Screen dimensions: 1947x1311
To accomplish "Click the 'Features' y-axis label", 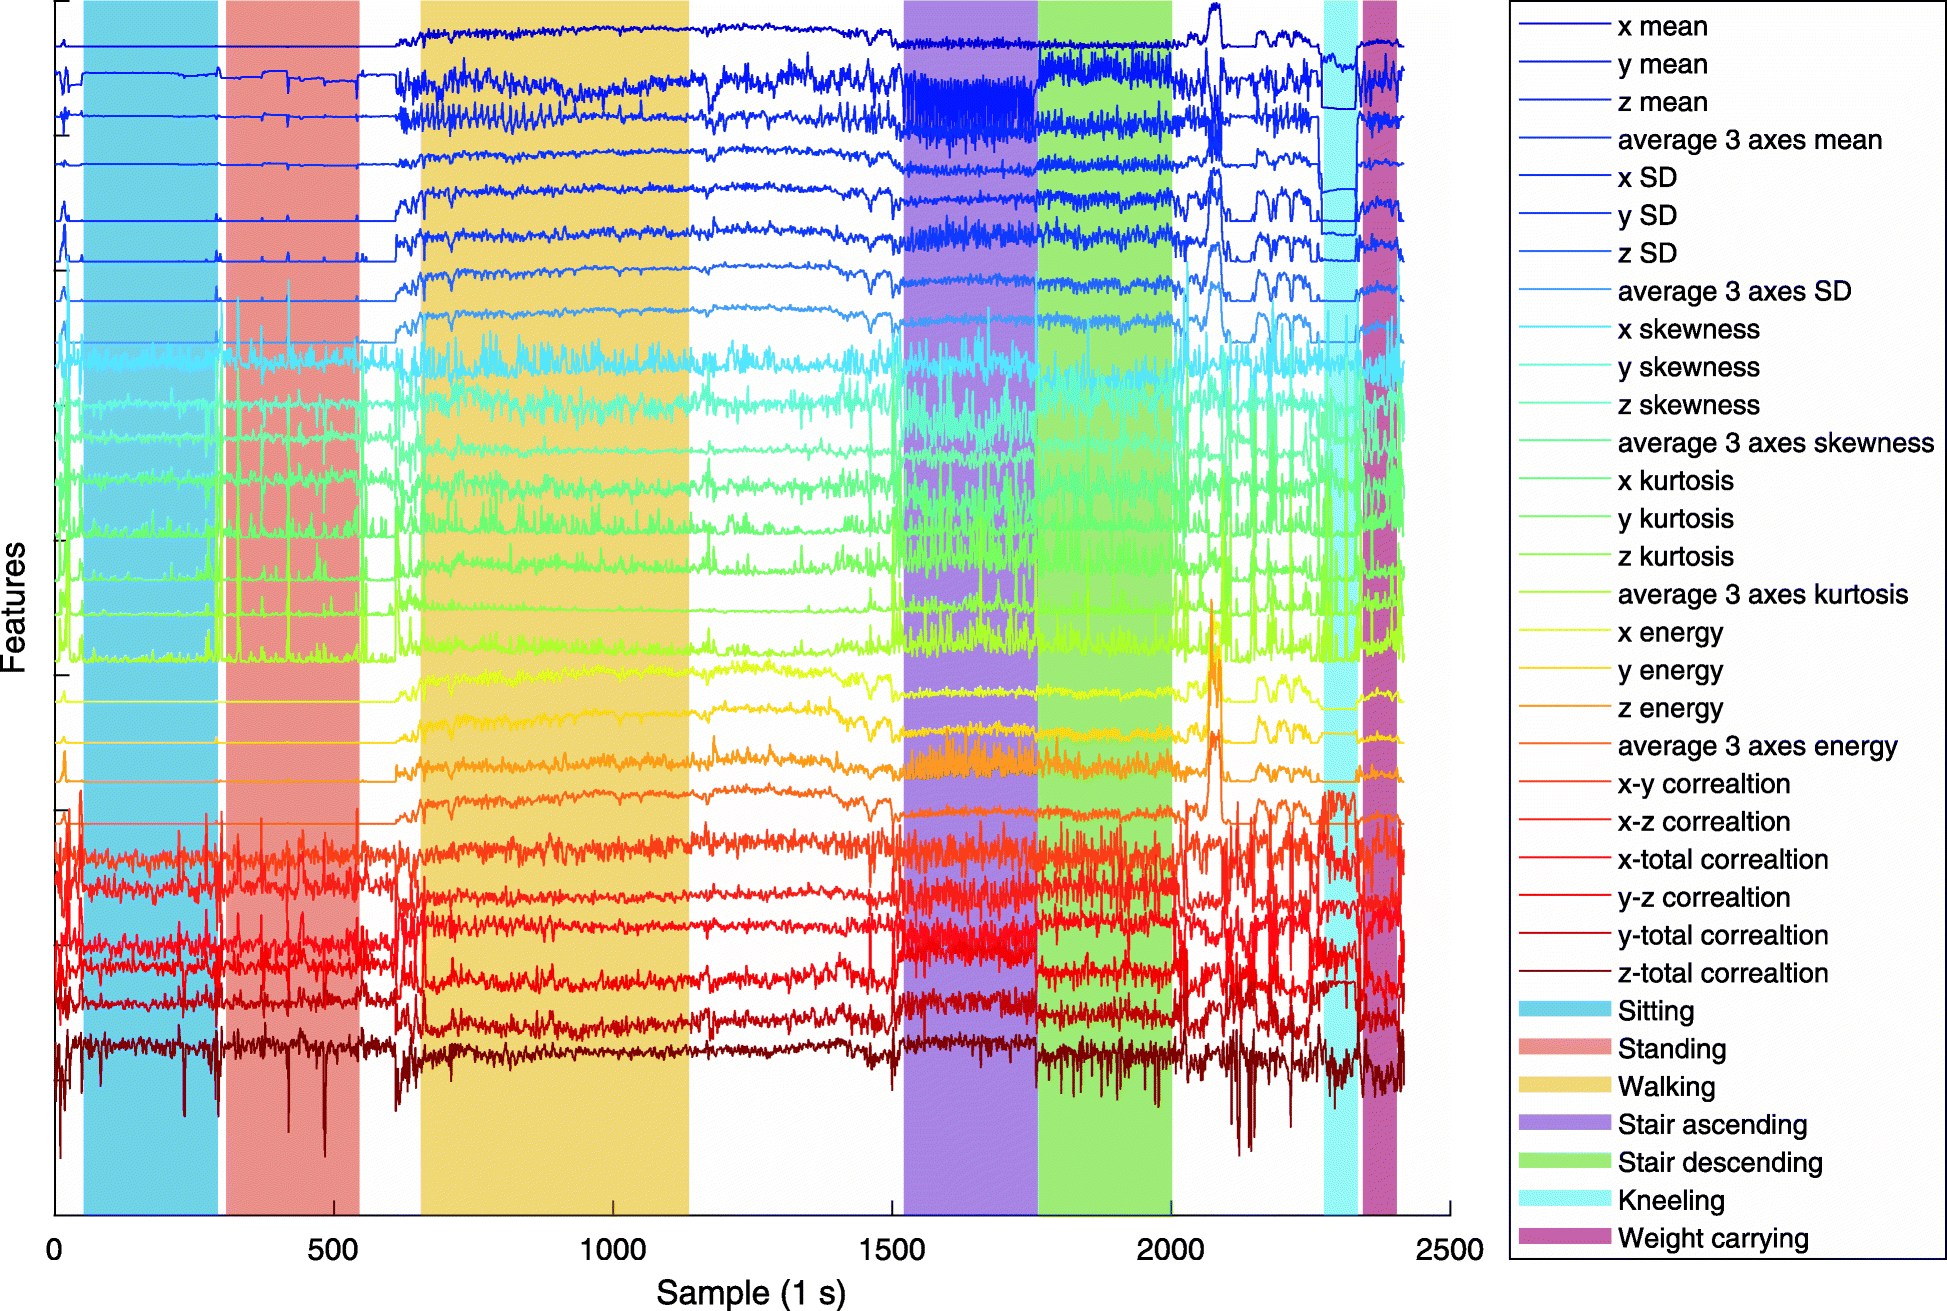I will pyautogui.click(x=15, y=607).
